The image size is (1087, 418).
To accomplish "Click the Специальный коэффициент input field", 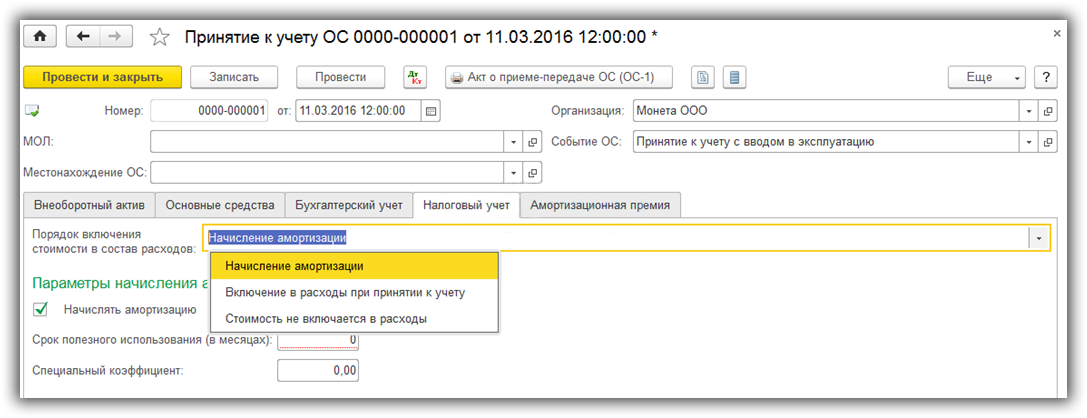I will 318,371.
